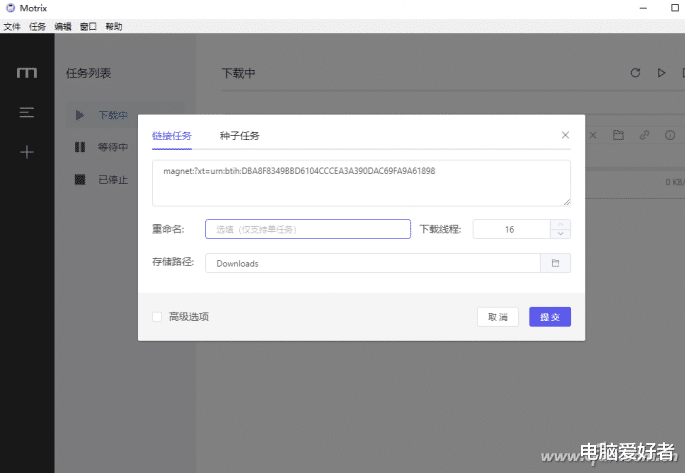Click the magnet link text area
Image resolution: width=685 pixels, height=473 pixels.
click(361, 183)
